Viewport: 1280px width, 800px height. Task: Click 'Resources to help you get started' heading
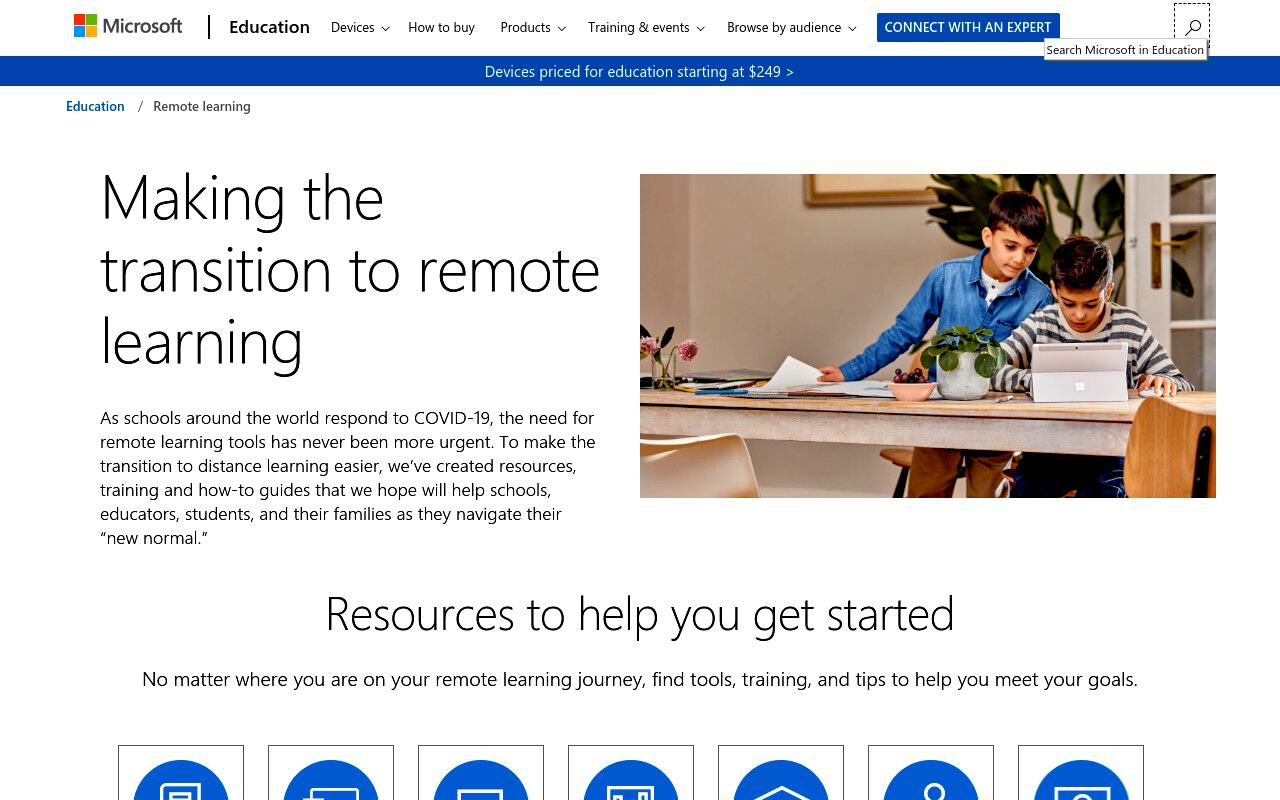[640, 614]
